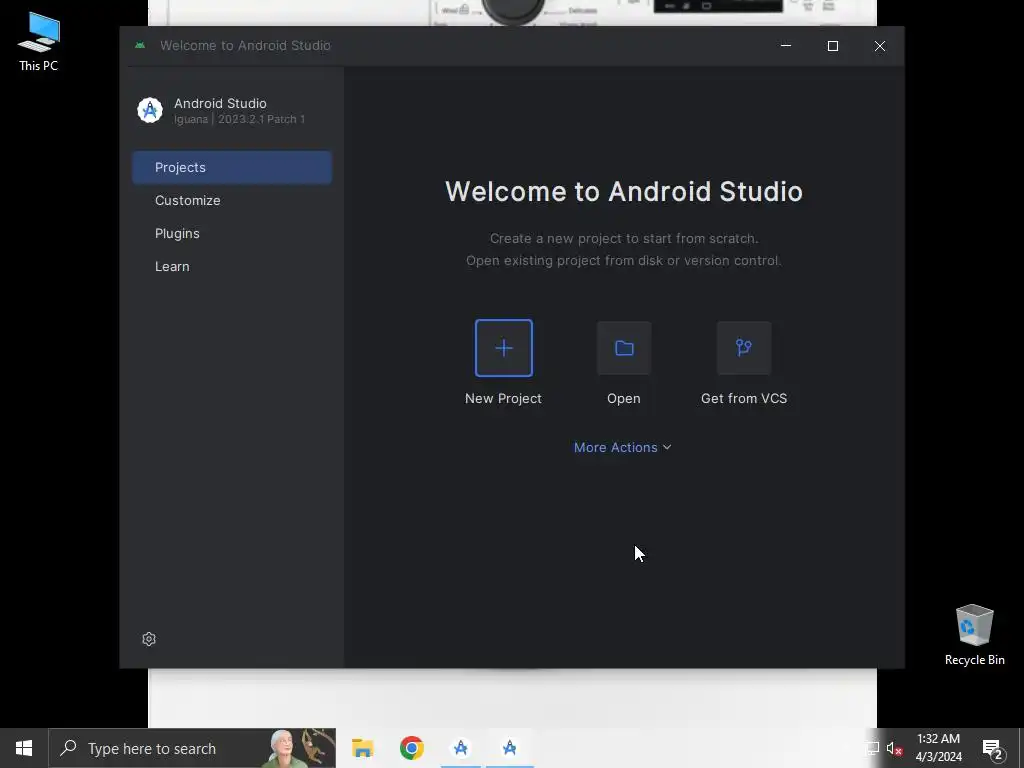Click the Android Studio logo in the sidebar

pyautogui.click(x=150, y=110)
